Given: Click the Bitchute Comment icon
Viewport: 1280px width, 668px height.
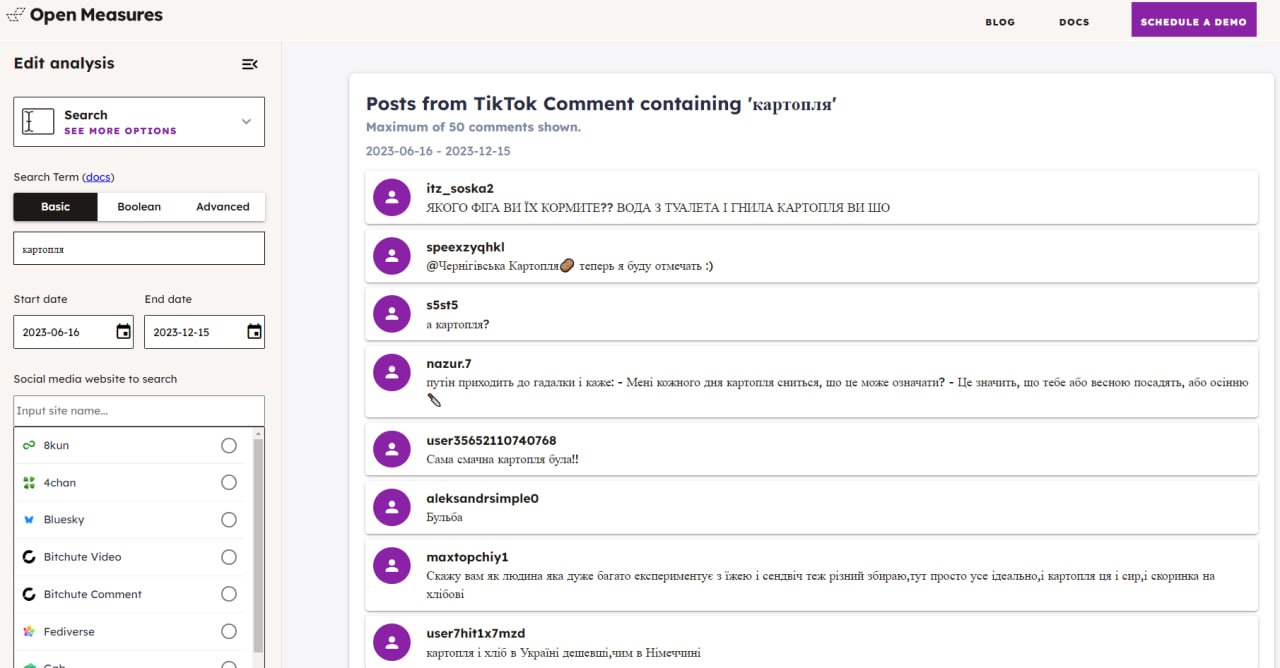Looking at the screenshot, I should pyautogui.click(x=29, y=594).
